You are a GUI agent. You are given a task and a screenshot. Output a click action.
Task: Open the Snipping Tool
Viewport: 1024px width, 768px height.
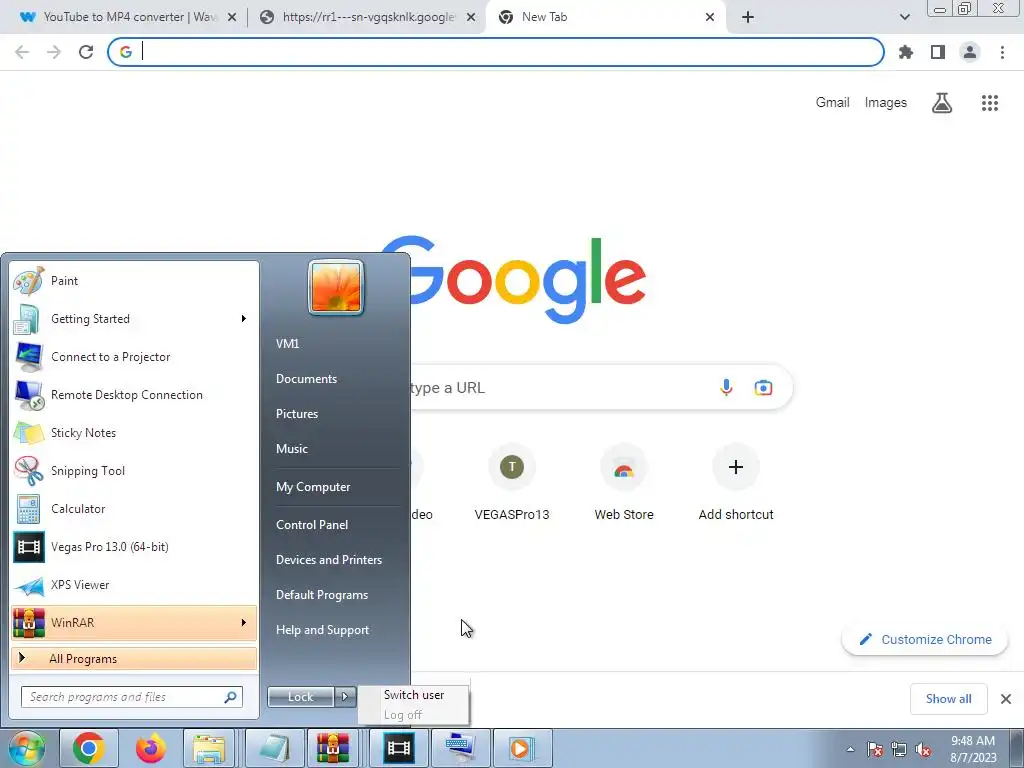click(x=134, y=471)
